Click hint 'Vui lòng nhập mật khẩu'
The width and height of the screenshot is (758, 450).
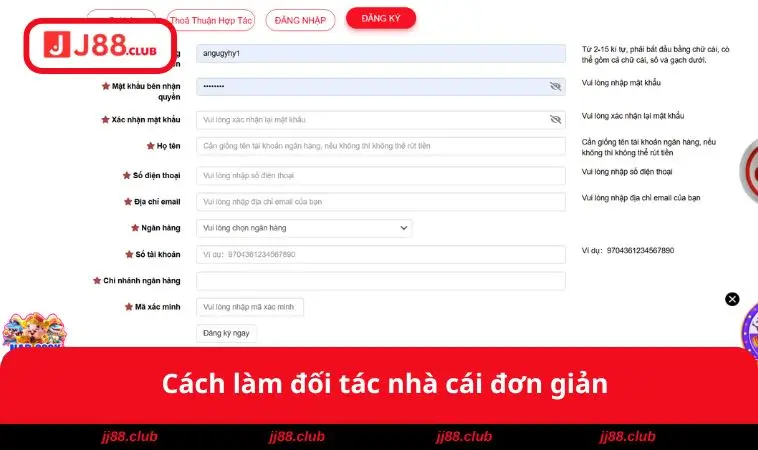click(x=621, y=83)
